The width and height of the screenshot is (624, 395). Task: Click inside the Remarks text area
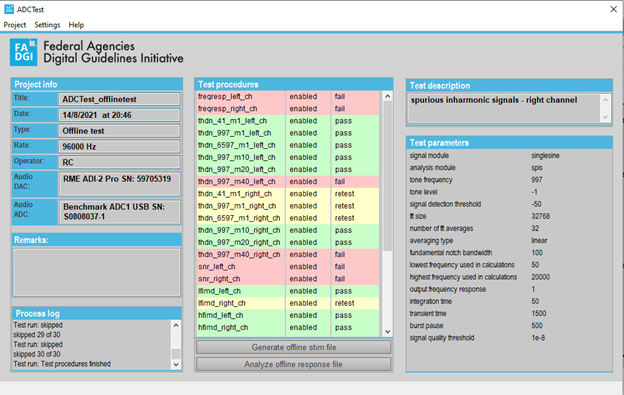tap(97, 272)
